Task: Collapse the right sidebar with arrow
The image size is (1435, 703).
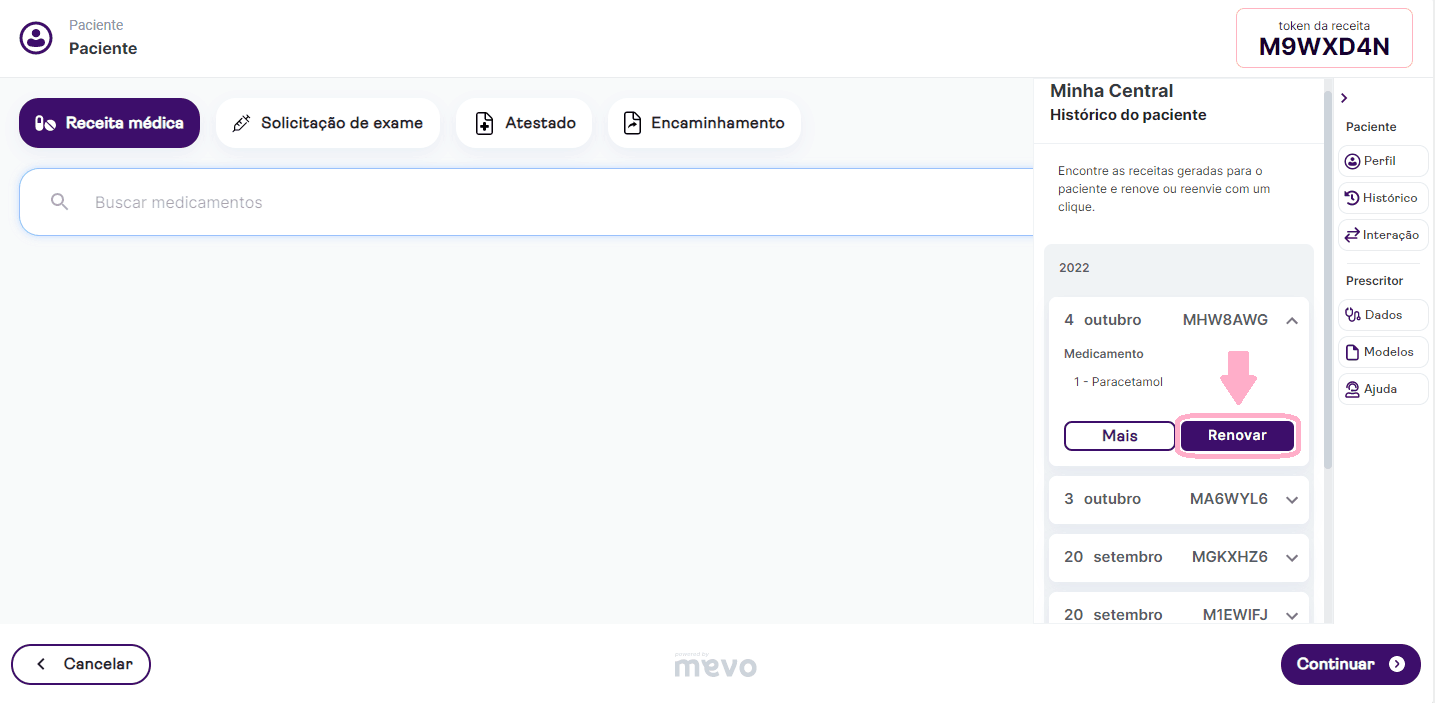Action: (1344, 98)
